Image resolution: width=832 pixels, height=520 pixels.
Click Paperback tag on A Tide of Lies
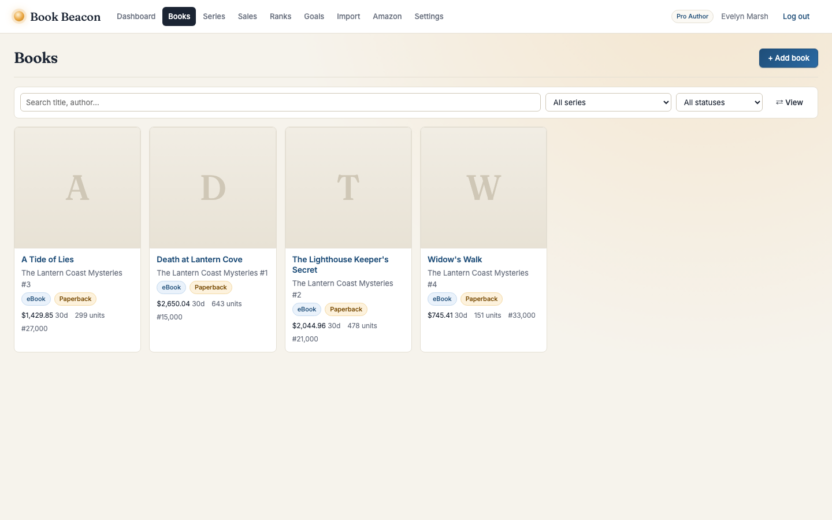(x=75, y=299)
